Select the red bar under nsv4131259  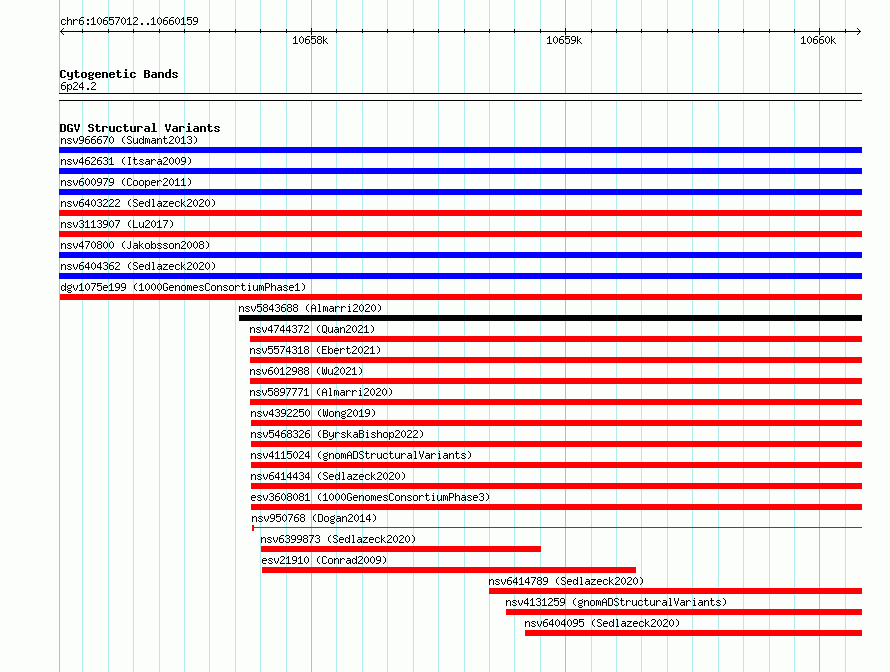684,612
